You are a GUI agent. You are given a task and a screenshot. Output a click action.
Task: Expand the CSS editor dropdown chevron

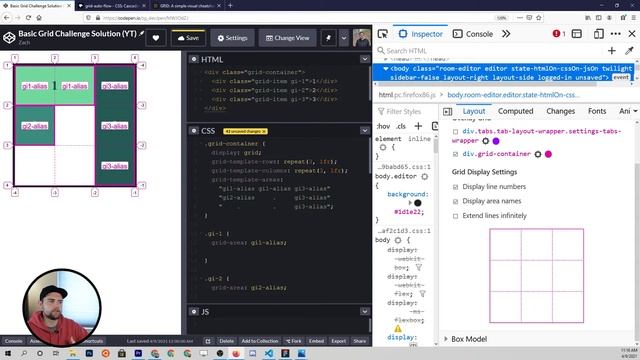(x=364, y=131)
